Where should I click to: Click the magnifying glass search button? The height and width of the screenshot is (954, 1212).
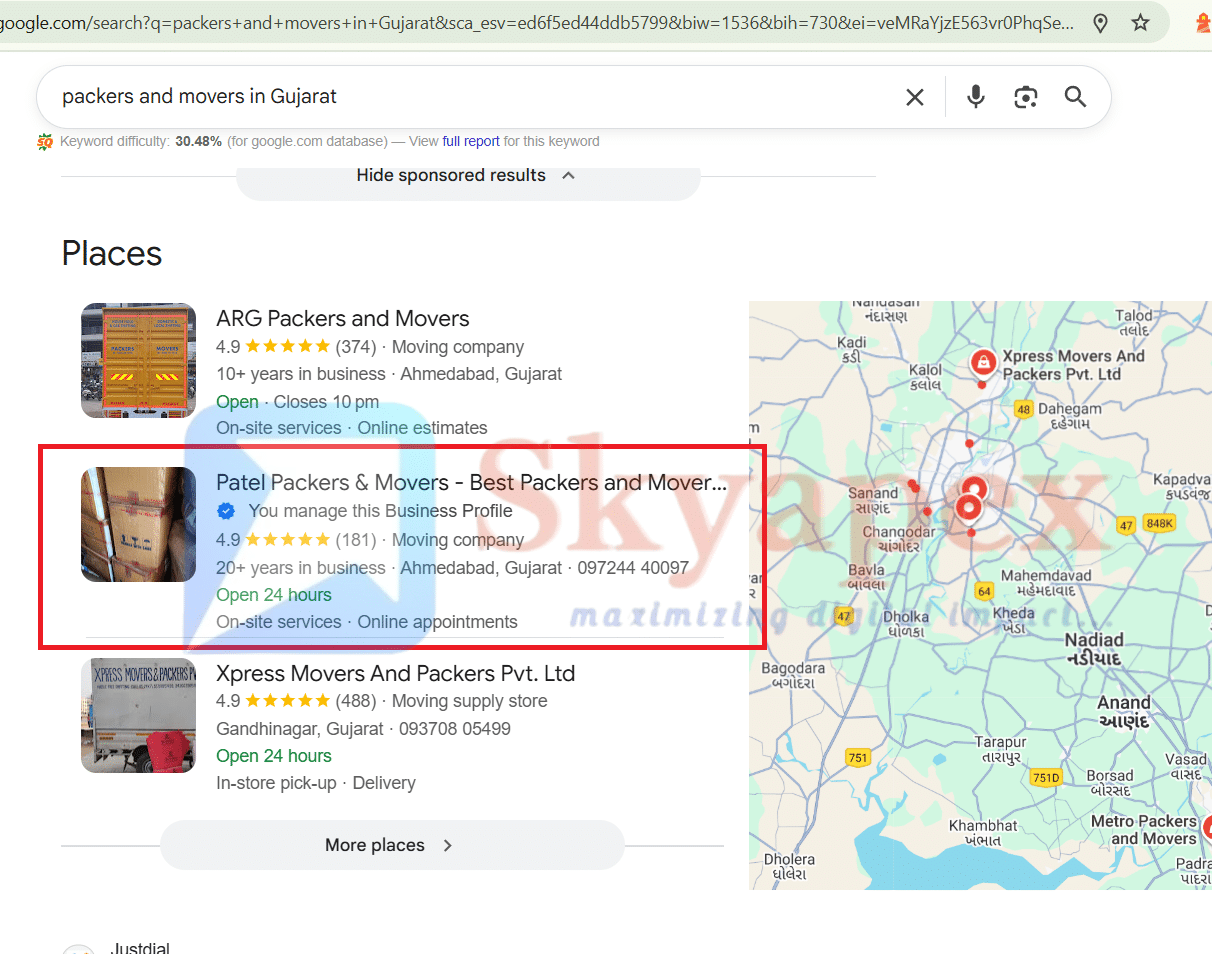point(1075,97)
